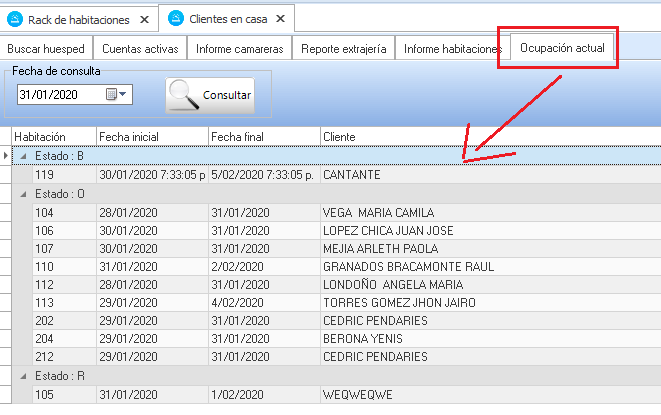Select the Informe camareras tab
Image resolution: width=661 pixels, height=415 pixels.
tap(239, 48)
